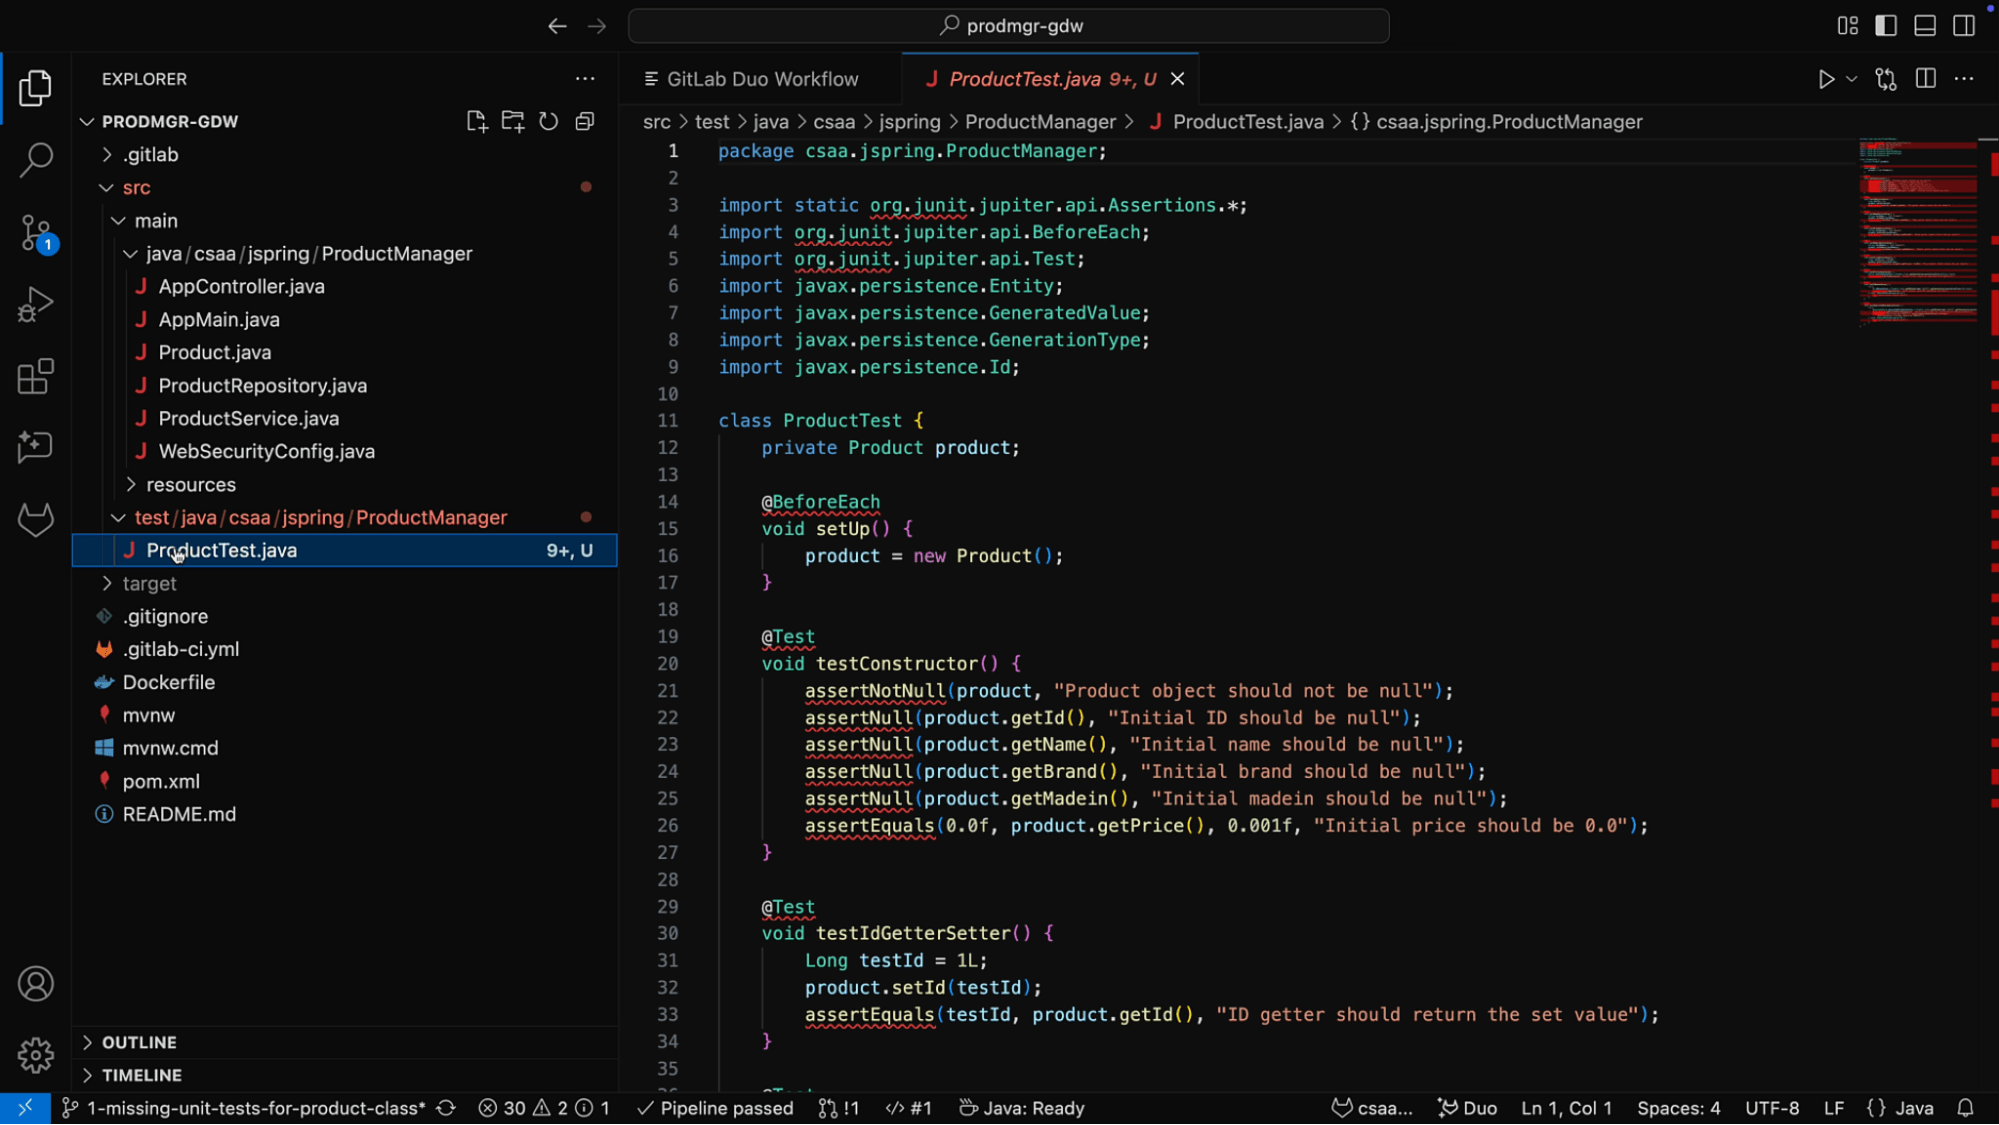Open Run and Debug view
The width and height of the screenshot is (1999, 1125).
click(35, 305)
